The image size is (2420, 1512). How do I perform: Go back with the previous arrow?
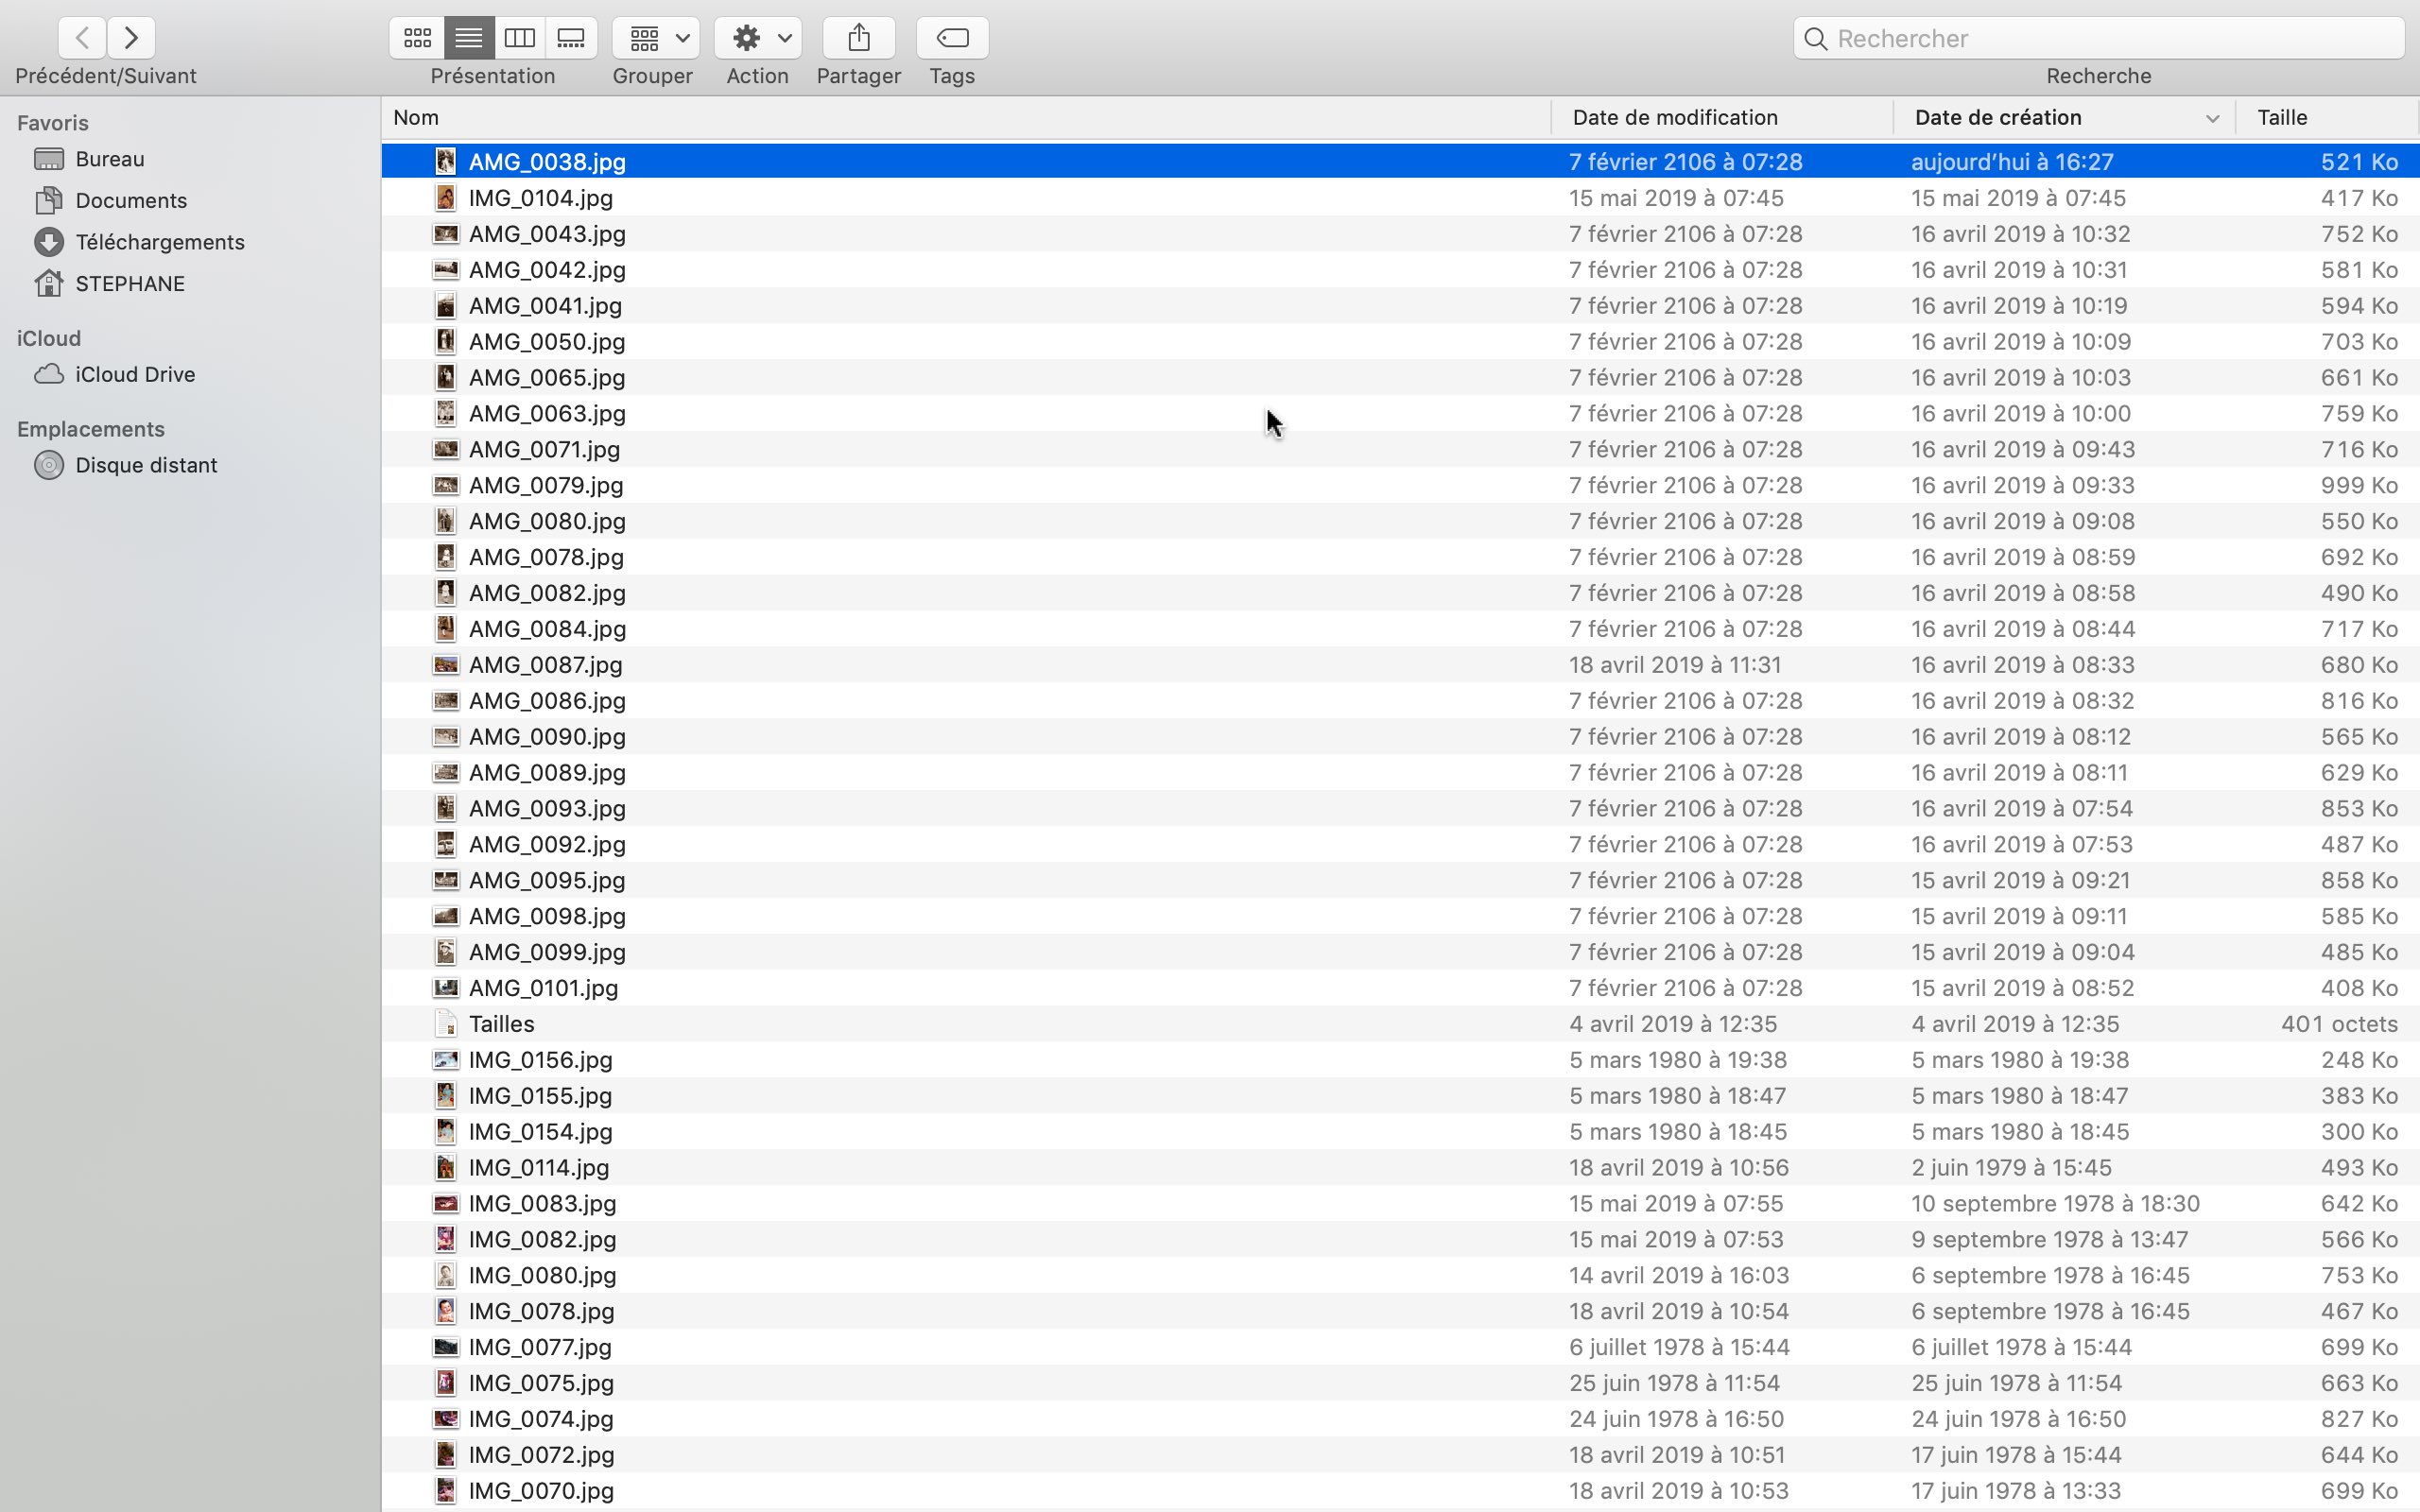coord(82,38)
